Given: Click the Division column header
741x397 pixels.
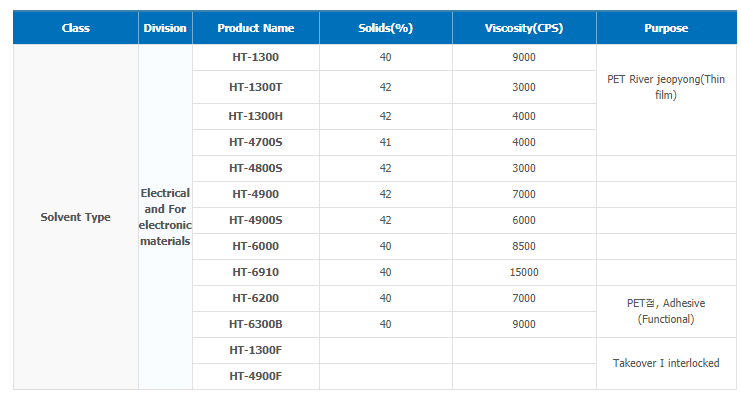Looking at the screenshot, I should point(165,28).
